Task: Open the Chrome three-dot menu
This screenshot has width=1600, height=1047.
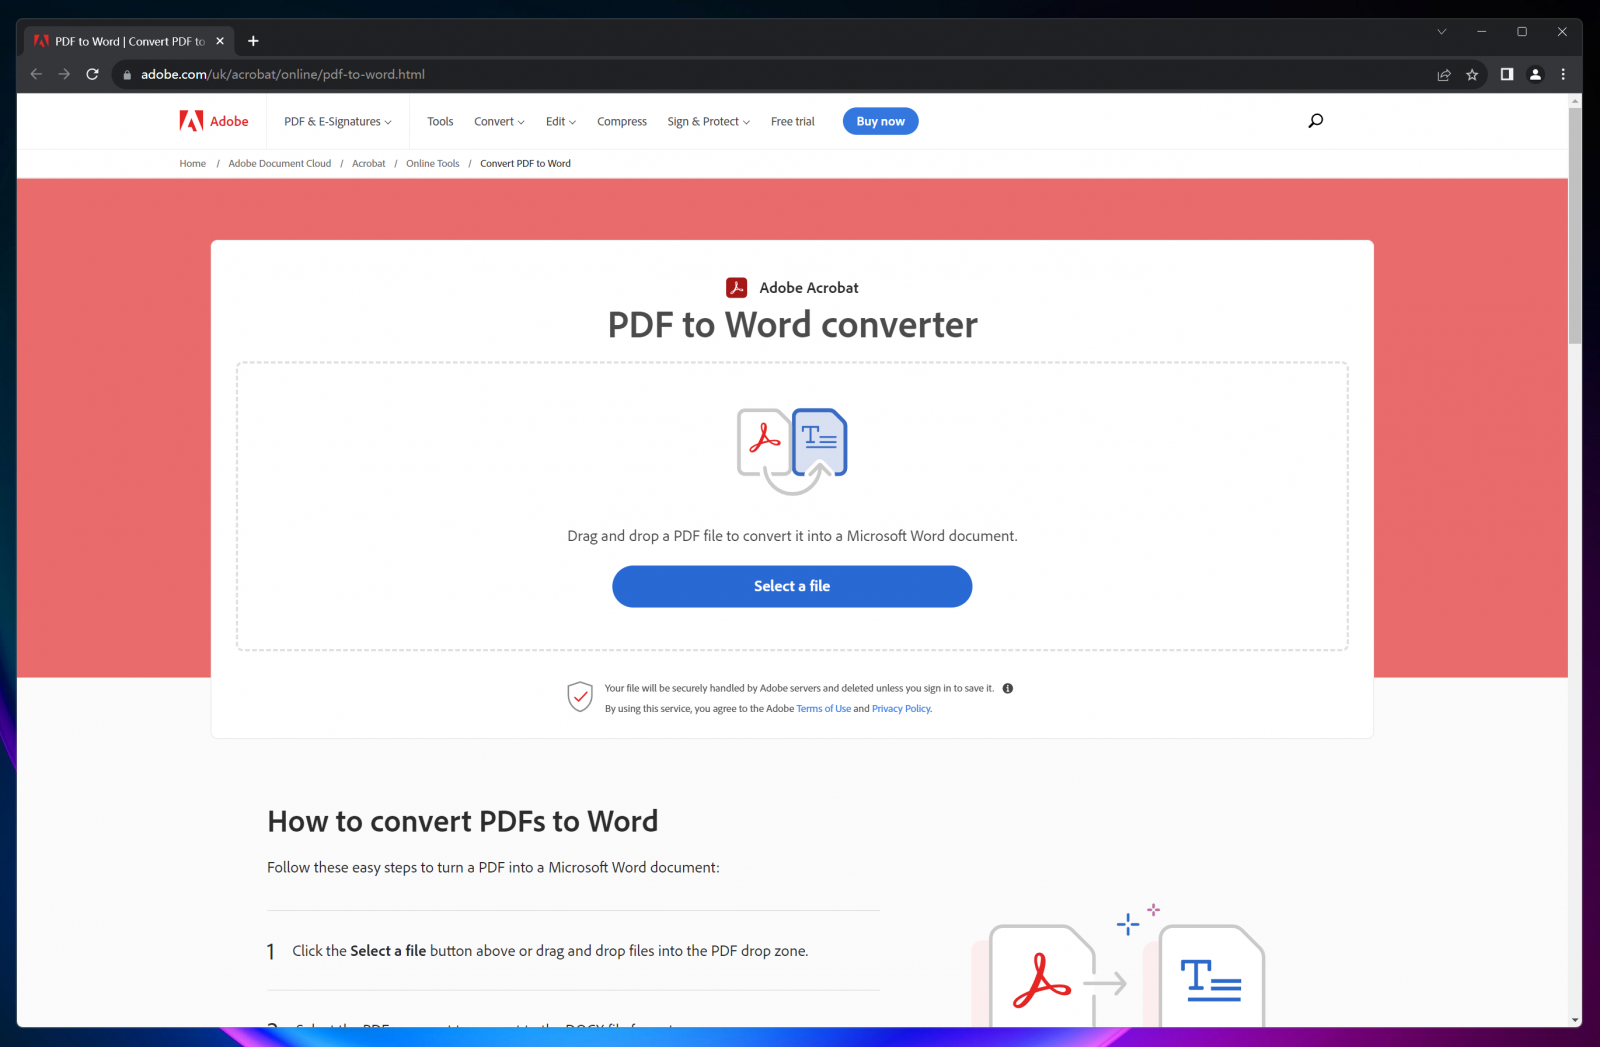Action: tap(1563, 74)
